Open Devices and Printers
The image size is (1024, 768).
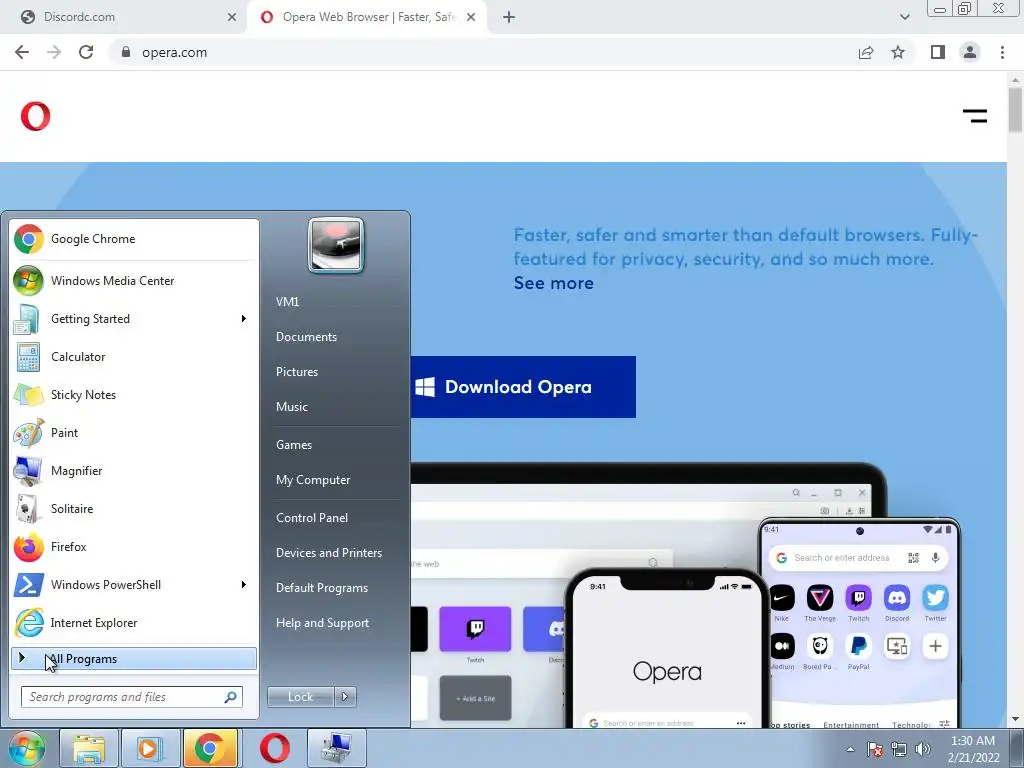328,553
